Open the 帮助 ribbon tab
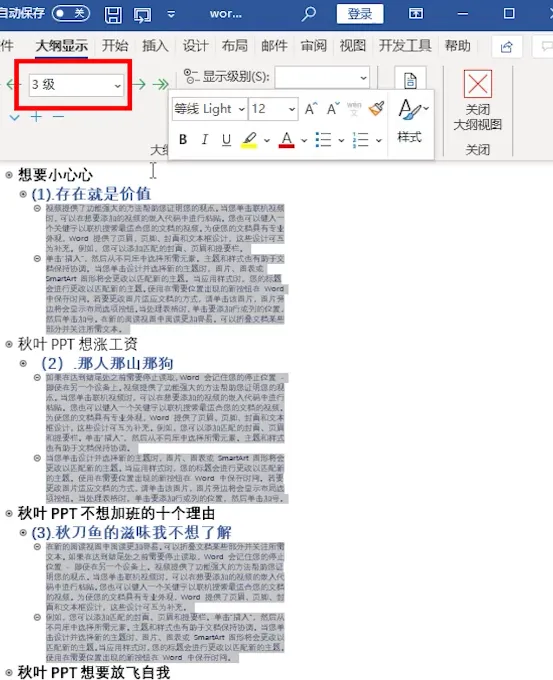 [x=458, y=46]
